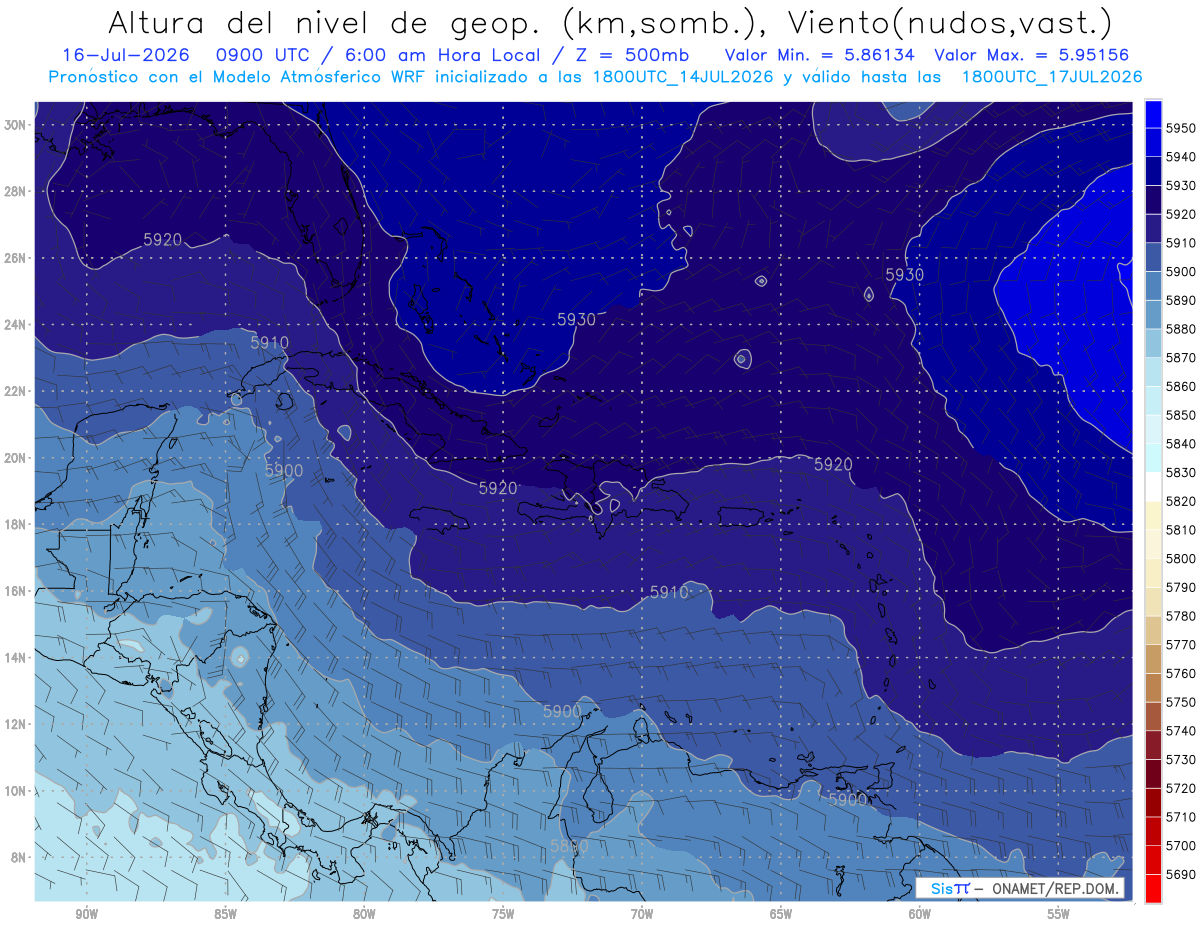Click the colorbar tick label 5700

(x=1180, y=845)
